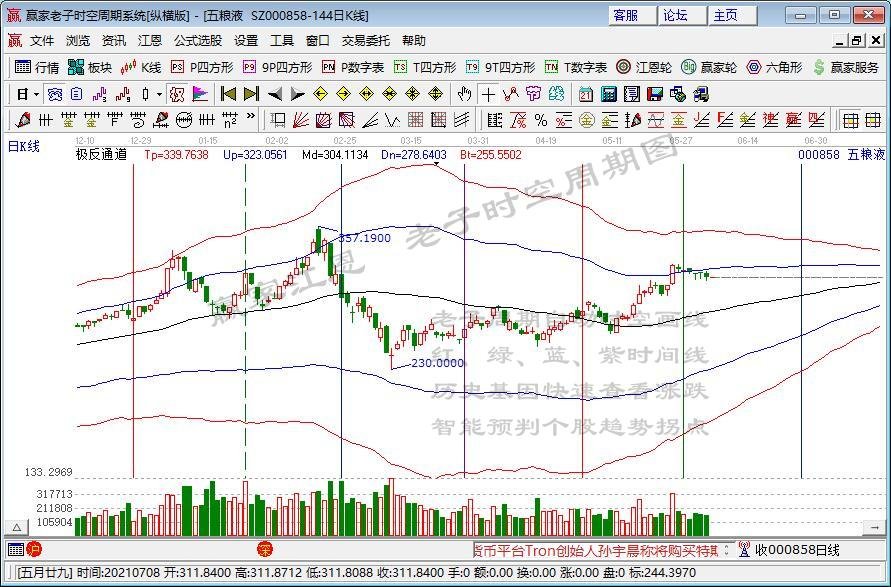The image size is (891, 587).
Task: Open the 文件 menu
Action: coord(42,41)
